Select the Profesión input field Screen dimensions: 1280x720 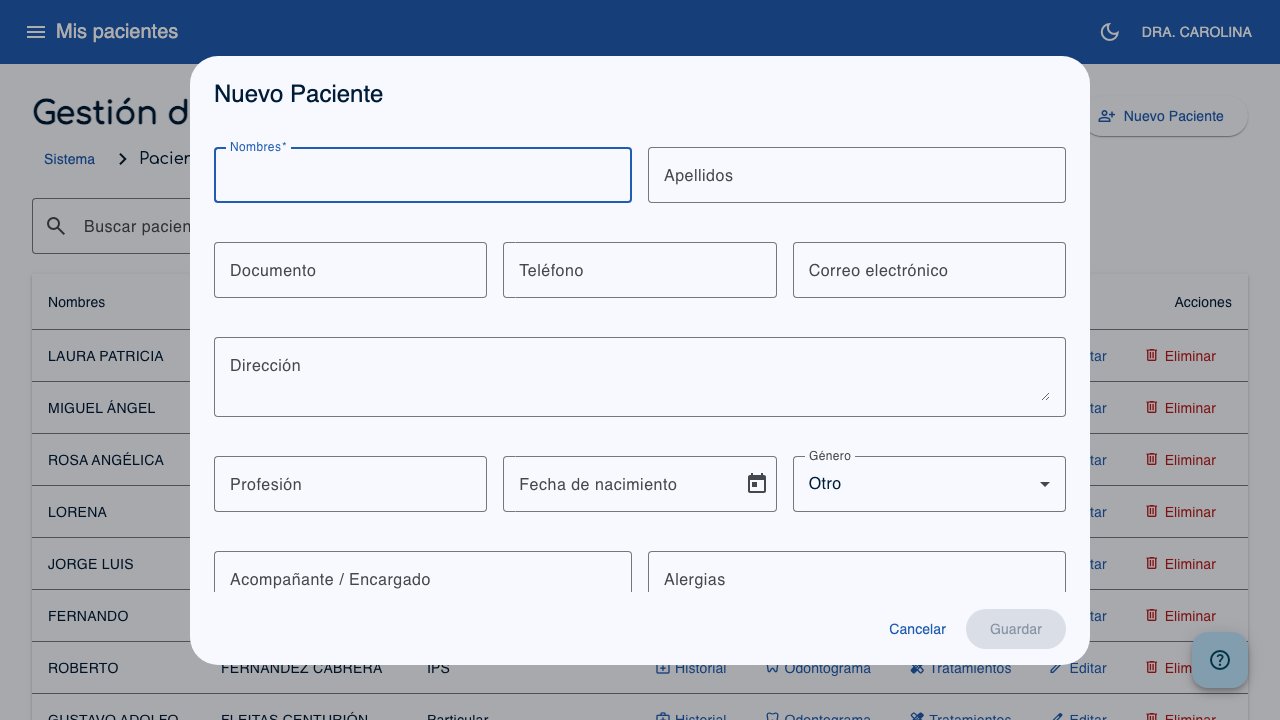point(350,484)
